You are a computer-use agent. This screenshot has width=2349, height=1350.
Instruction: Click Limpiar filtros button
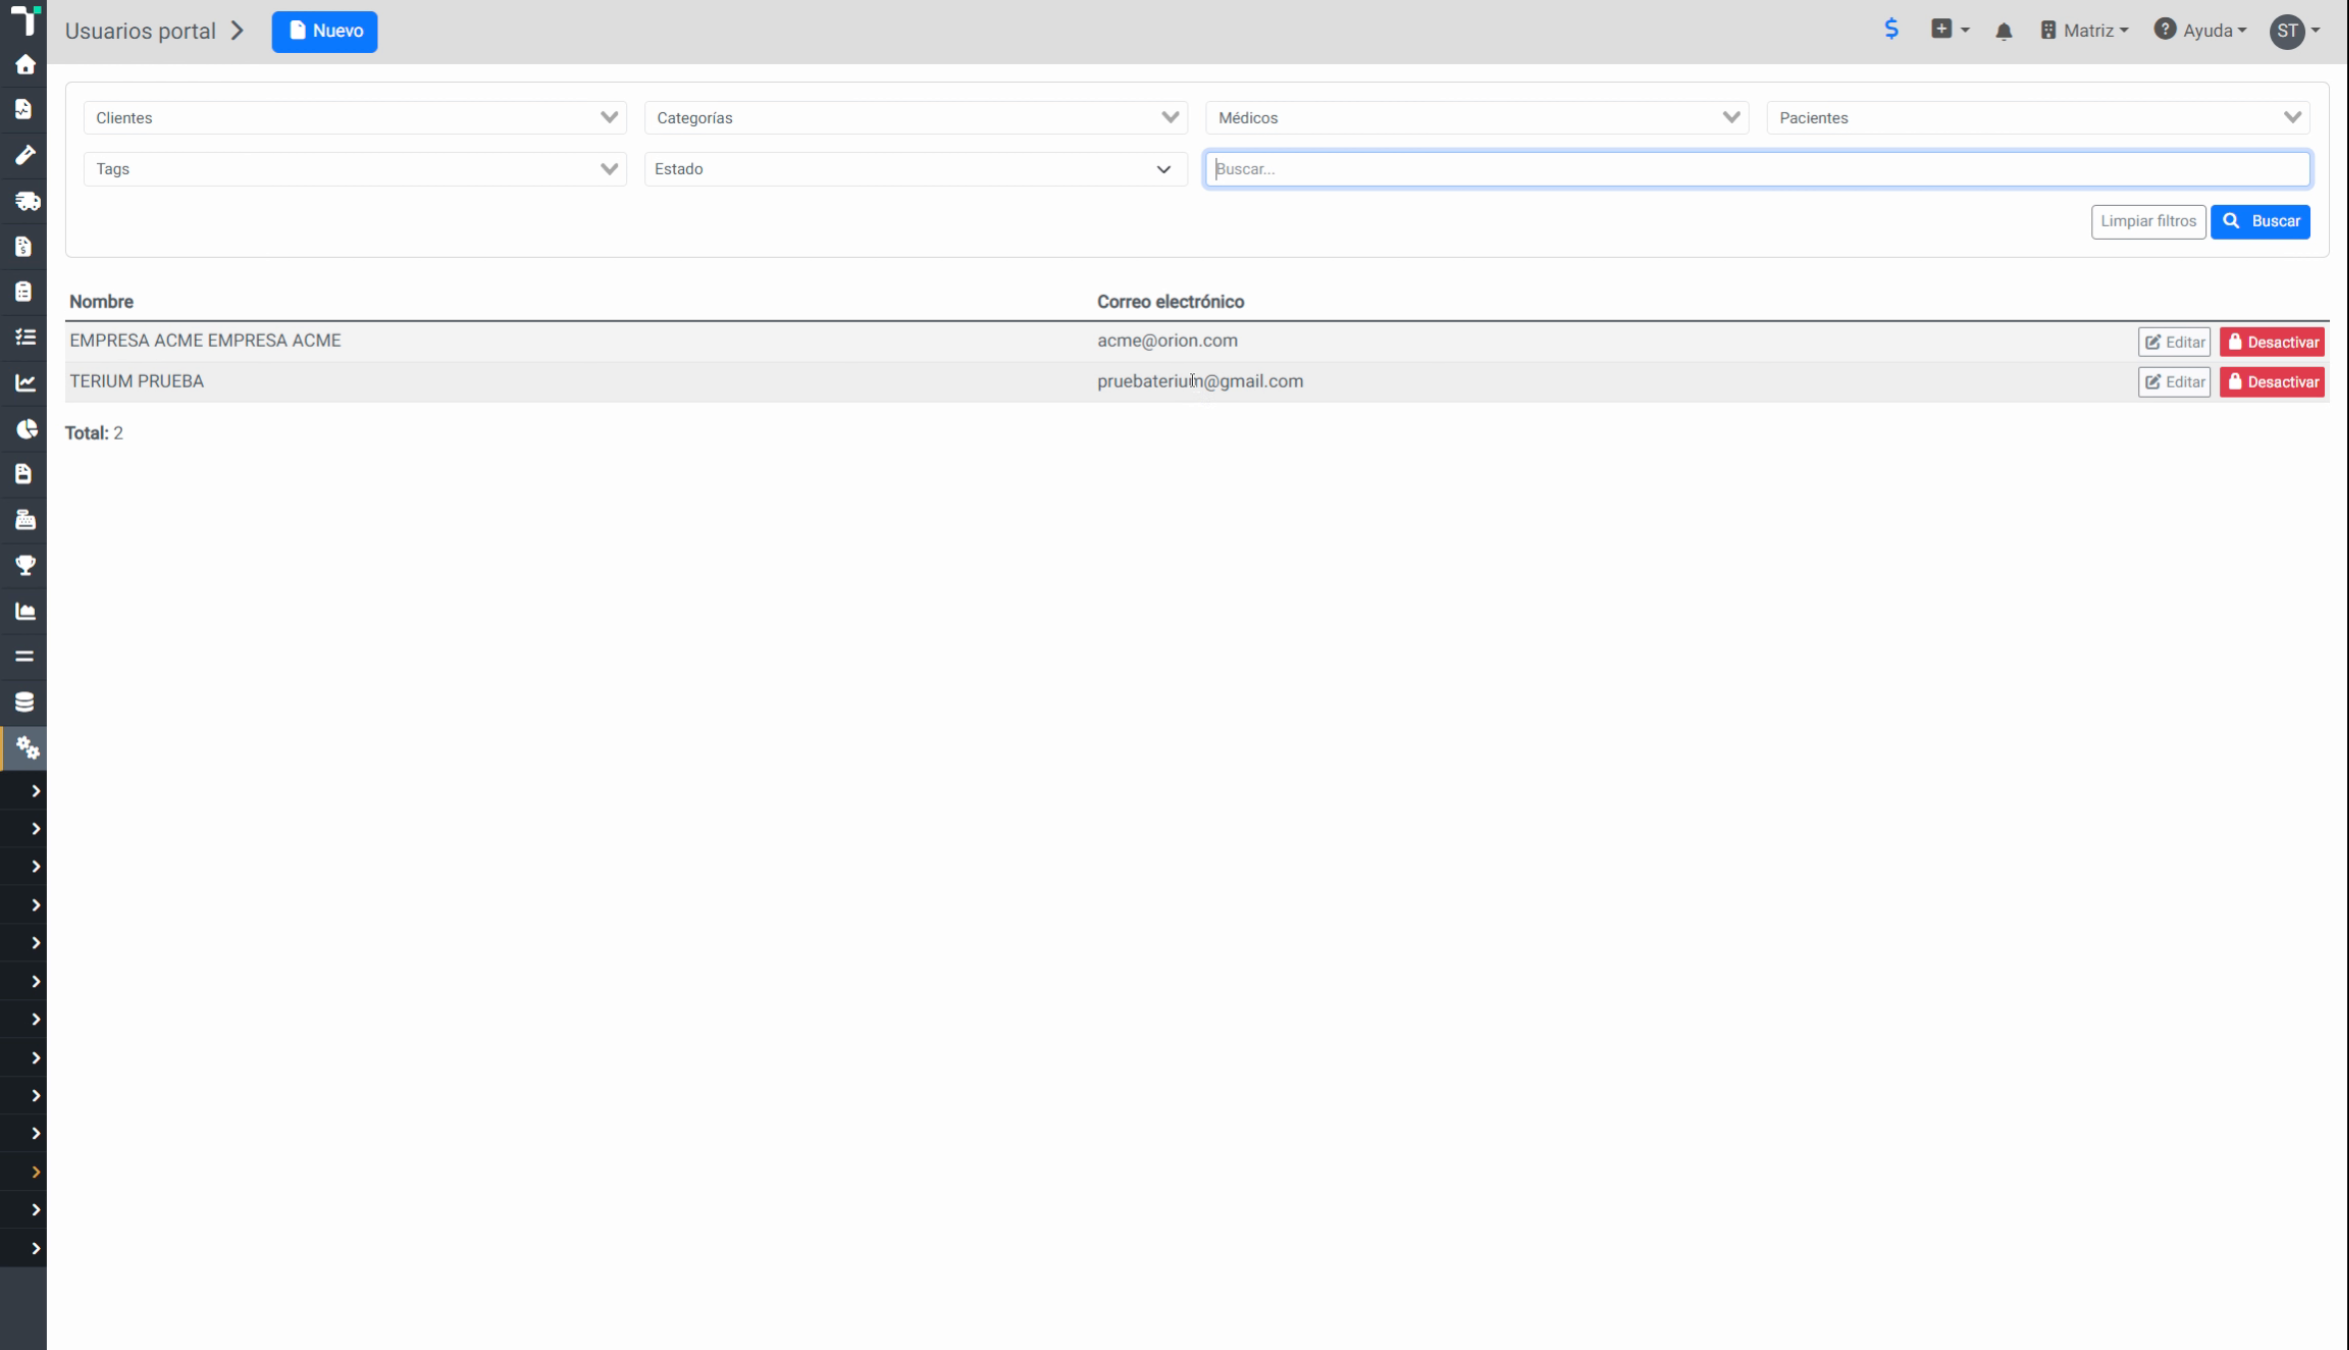click(2148, 221)
